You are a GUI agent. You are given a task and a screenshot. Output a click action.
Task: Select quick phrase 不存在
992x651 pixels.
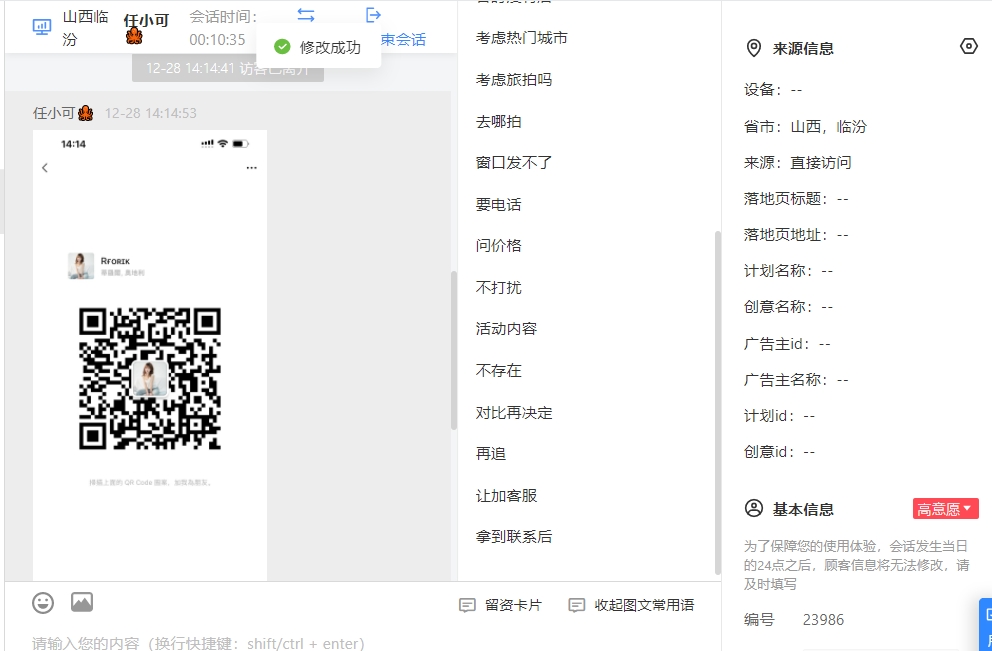coord(499,370)
